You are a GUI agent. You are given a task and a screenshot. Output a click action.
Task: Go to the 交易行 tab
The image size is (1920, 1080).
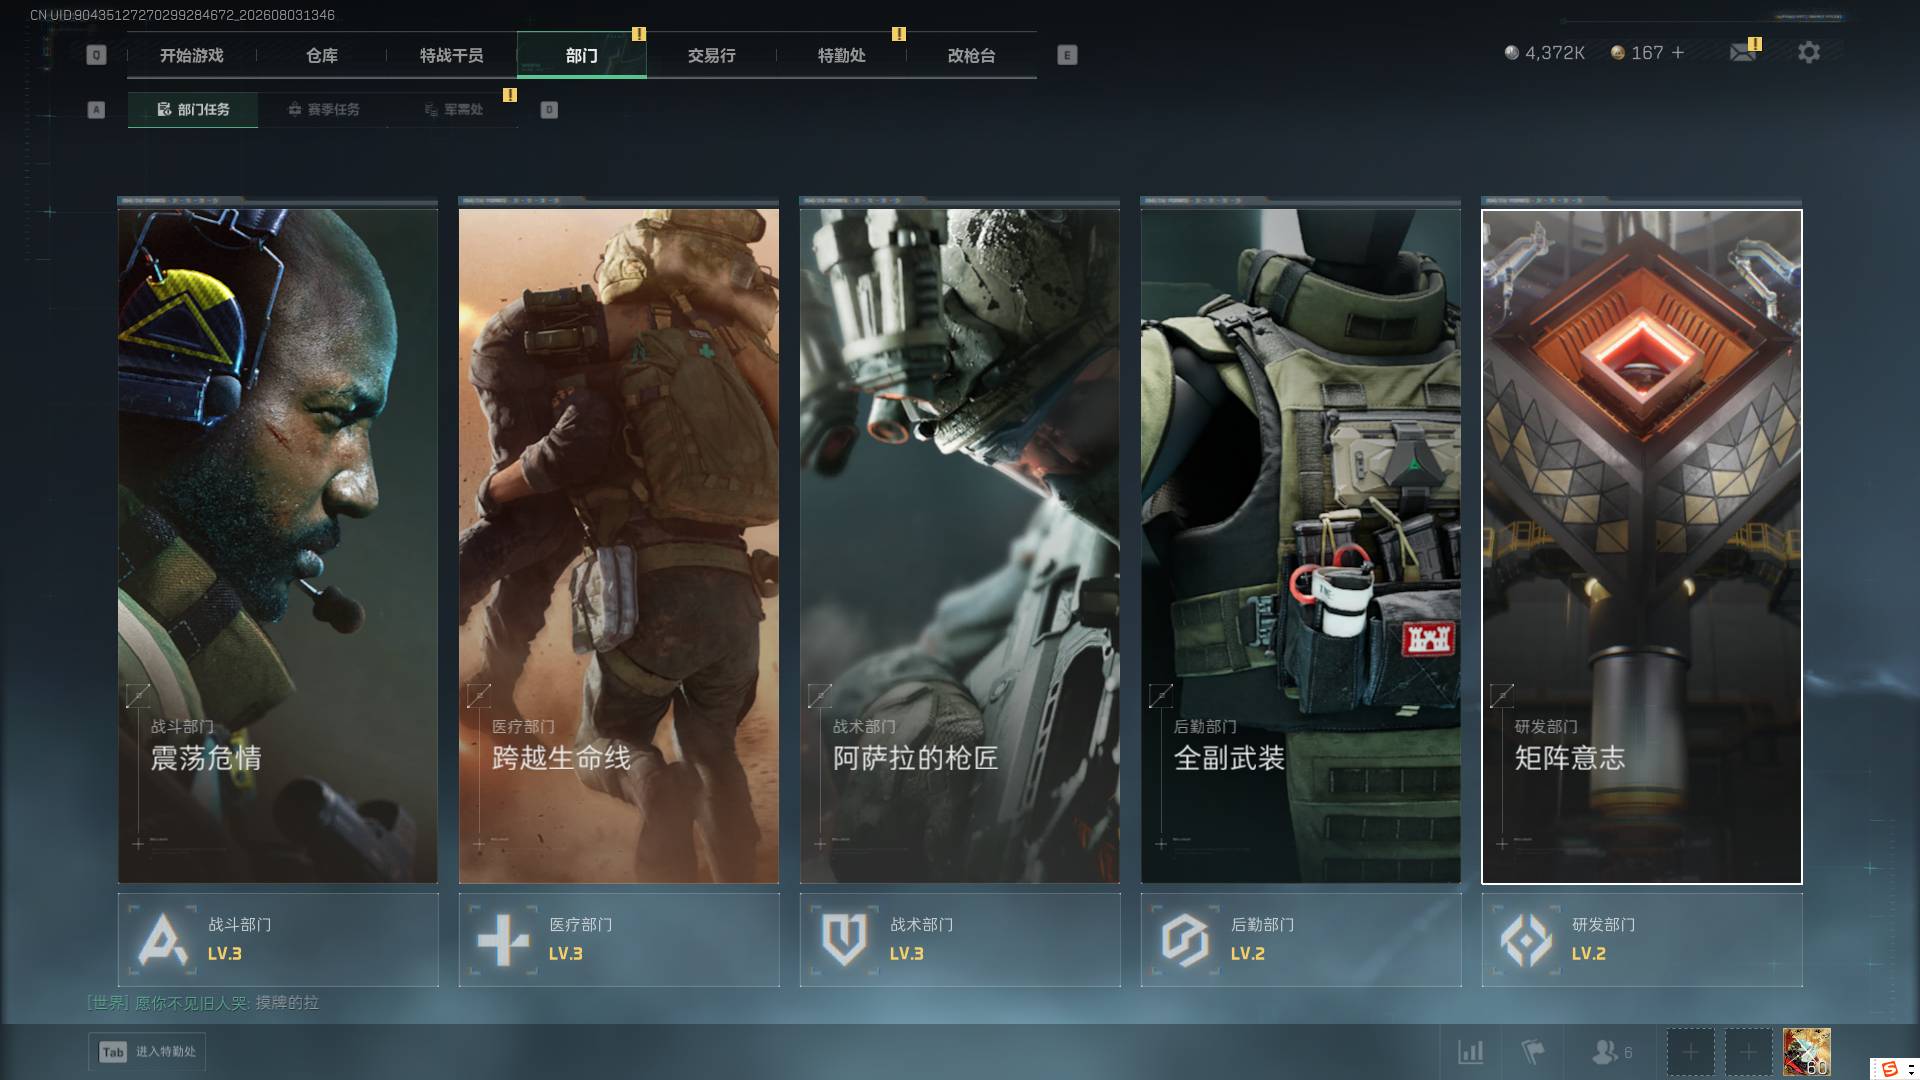click(712, 56)
